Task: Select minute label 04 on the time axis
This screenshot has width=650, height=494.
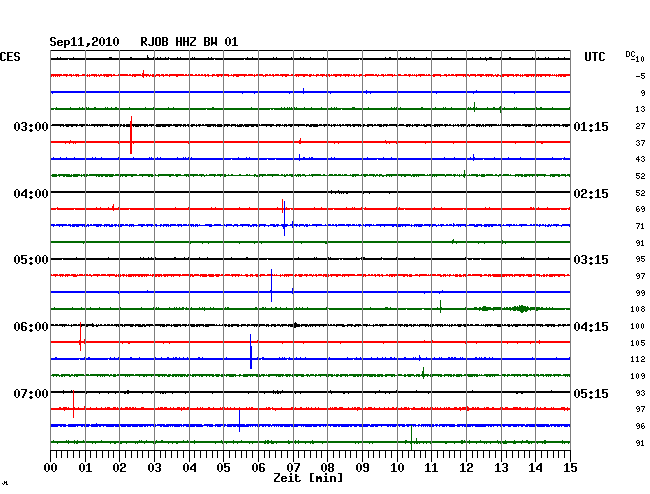Action: click(x=189, y=467)
